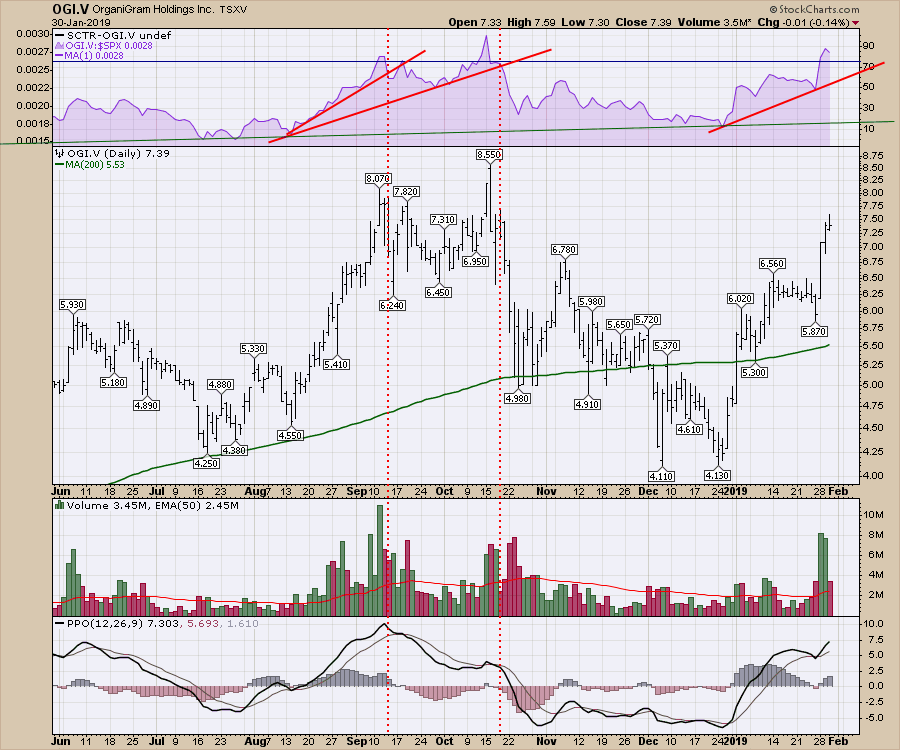Click the 4.910 price label
This screenshot has width=900, height=750.
click(587, 404)
